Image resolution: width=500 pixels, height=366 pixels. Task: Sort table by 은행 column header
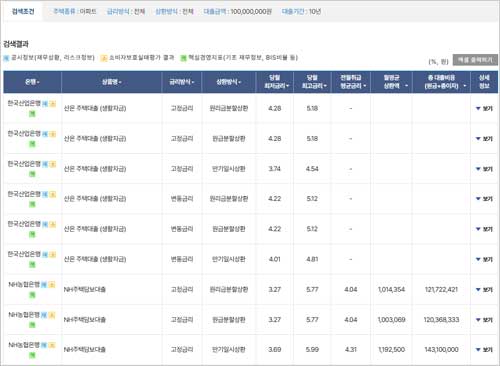(x=32, y=82)
